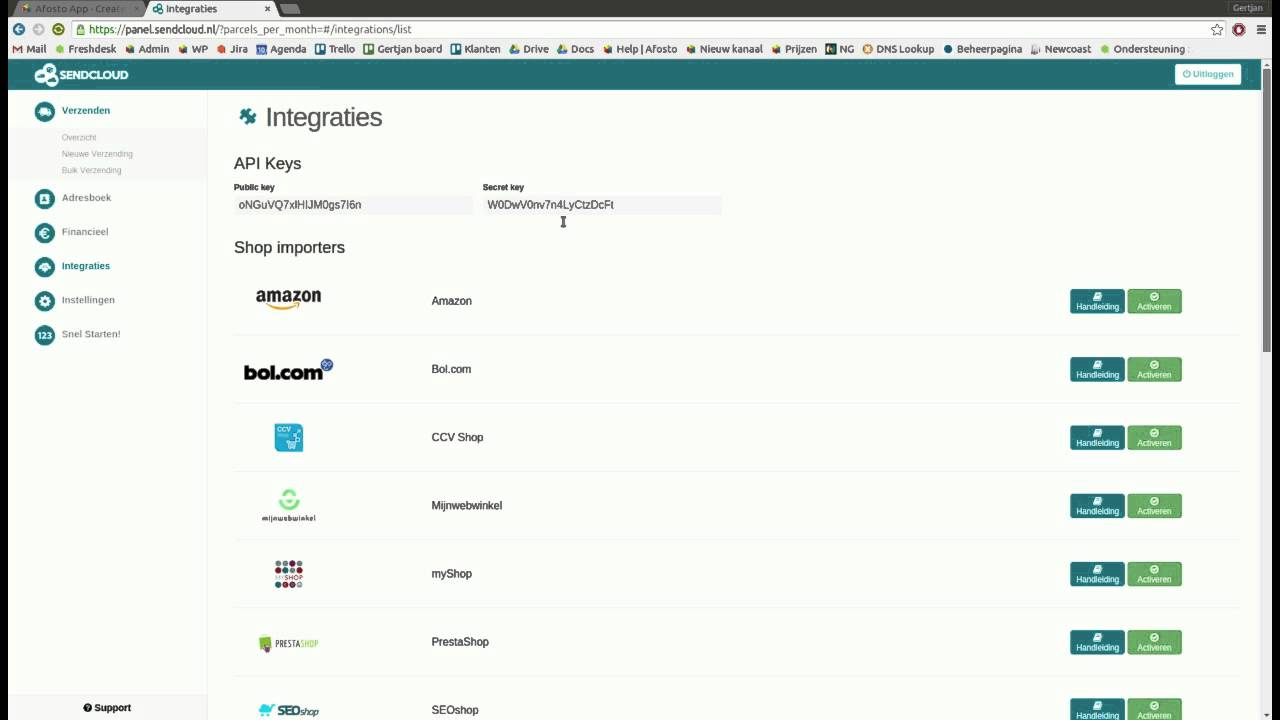This screenshot has width=1280, height=720.
Task: Open Ondersteuning bookmark
Action: [x=1142, y=49]
